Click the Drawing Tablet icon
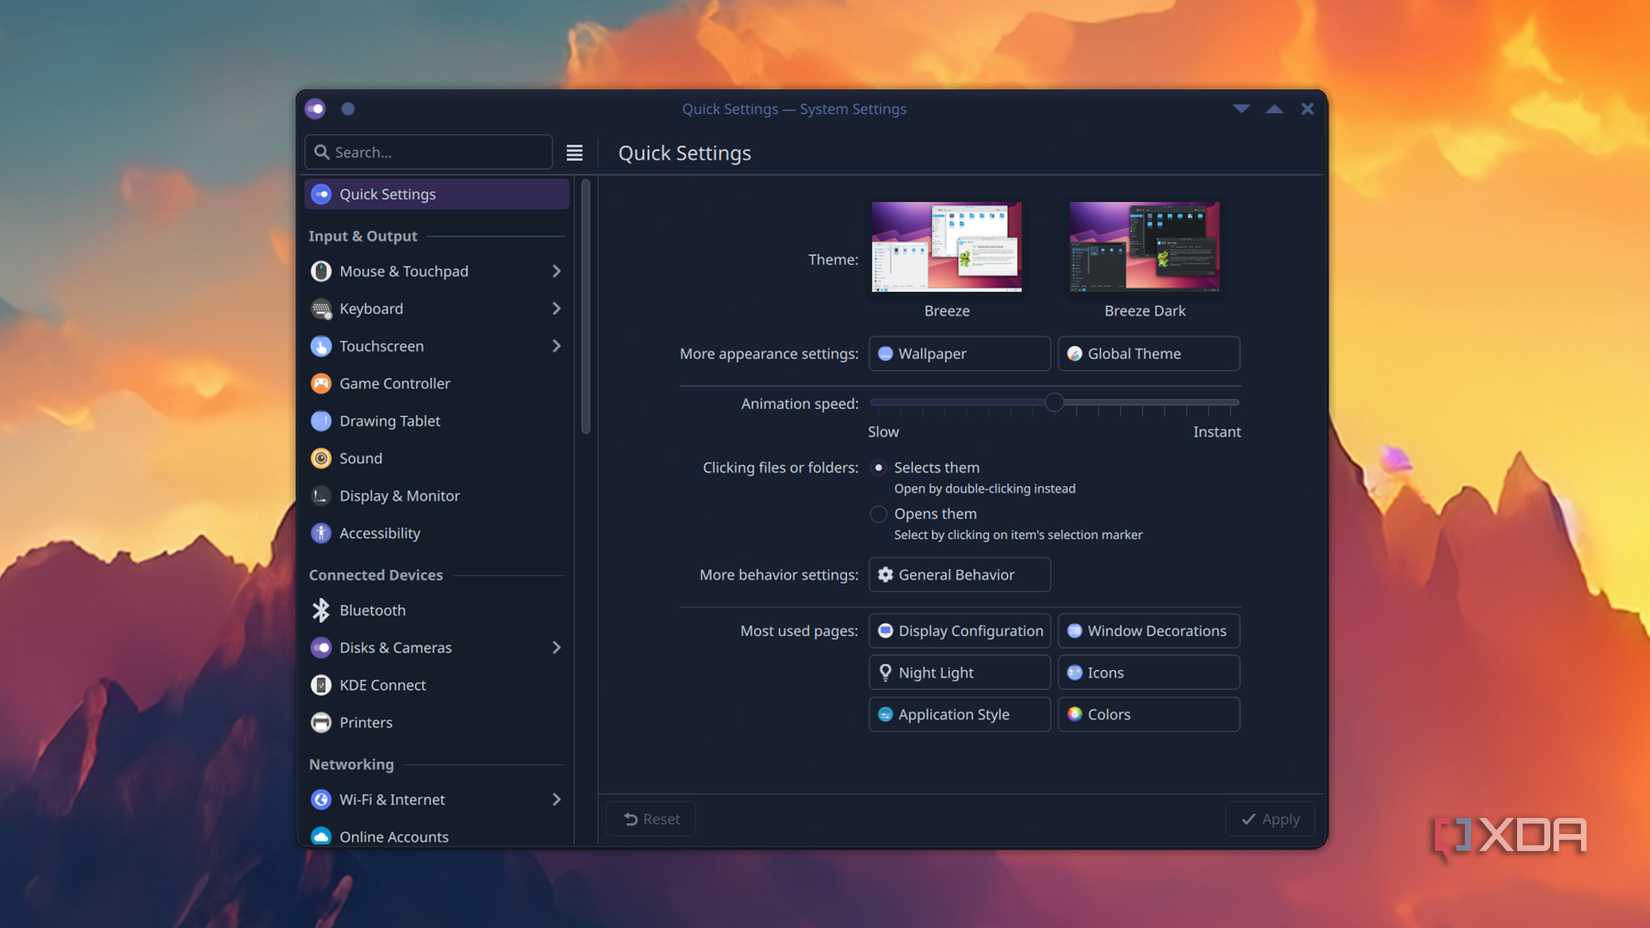The image size is (1650, 928). 321,420
